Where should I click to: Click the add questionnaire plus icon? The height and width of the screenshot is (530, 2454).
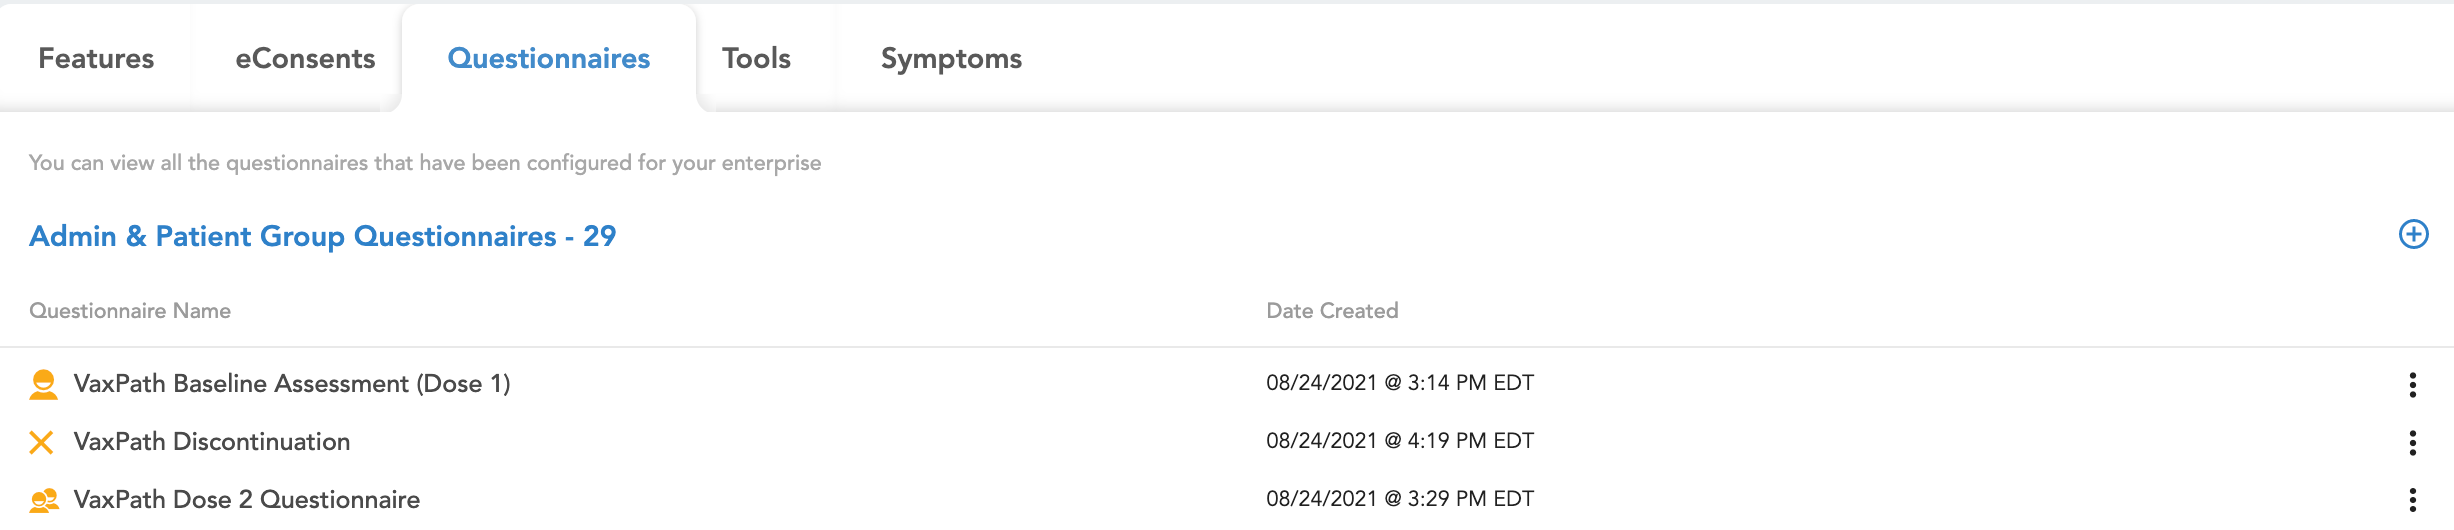tap(2413, 234)
